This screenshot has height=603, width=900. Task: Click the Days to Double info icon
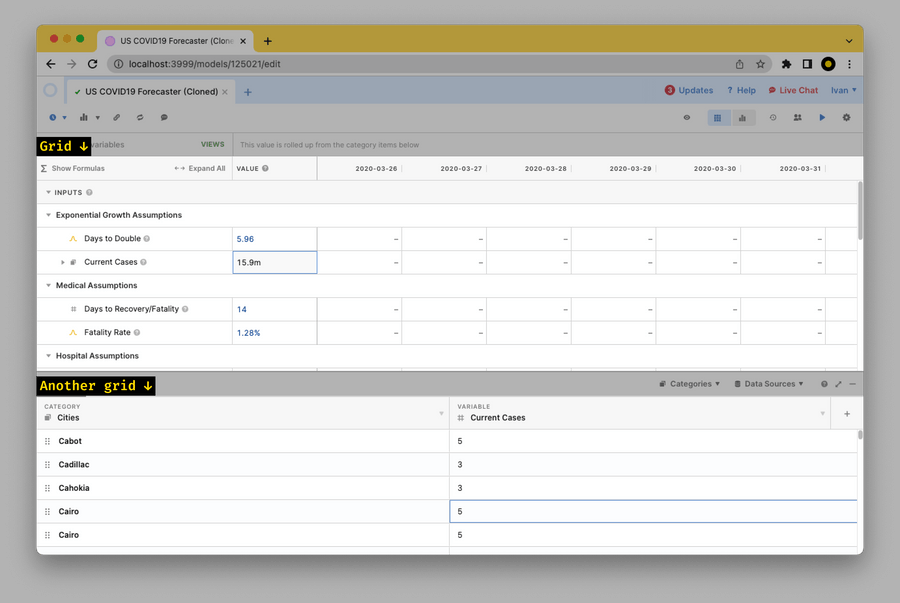147,239
